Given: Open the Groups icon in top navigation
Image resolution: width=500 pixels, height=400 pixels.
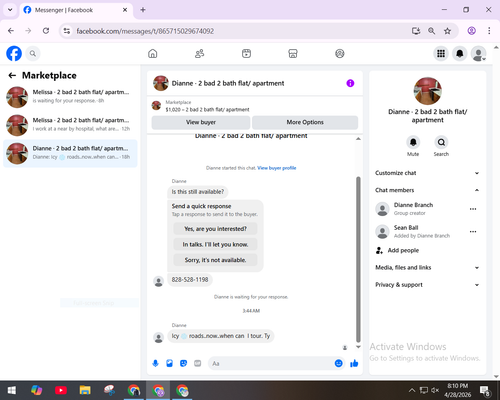Looking at the screenshot, I should [340, 53].
